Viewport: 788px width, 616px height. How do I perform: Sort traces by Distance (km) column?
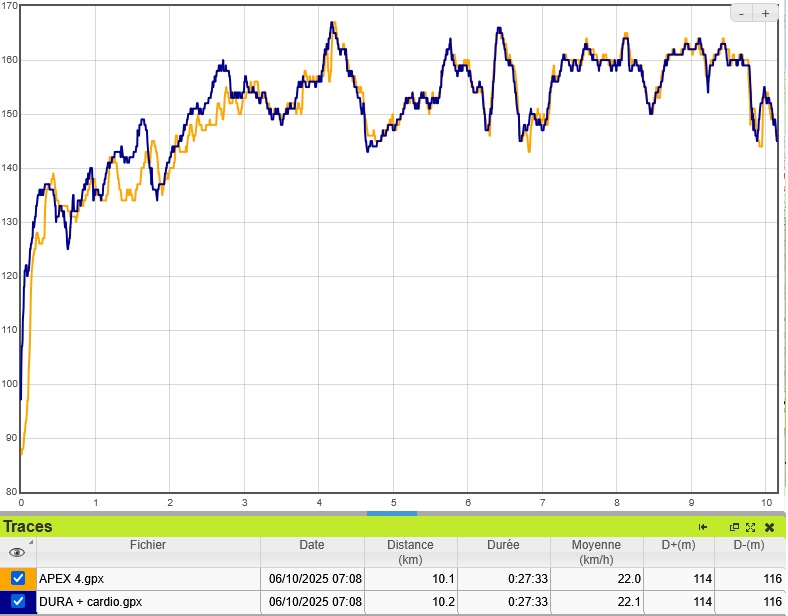[410, 552]
